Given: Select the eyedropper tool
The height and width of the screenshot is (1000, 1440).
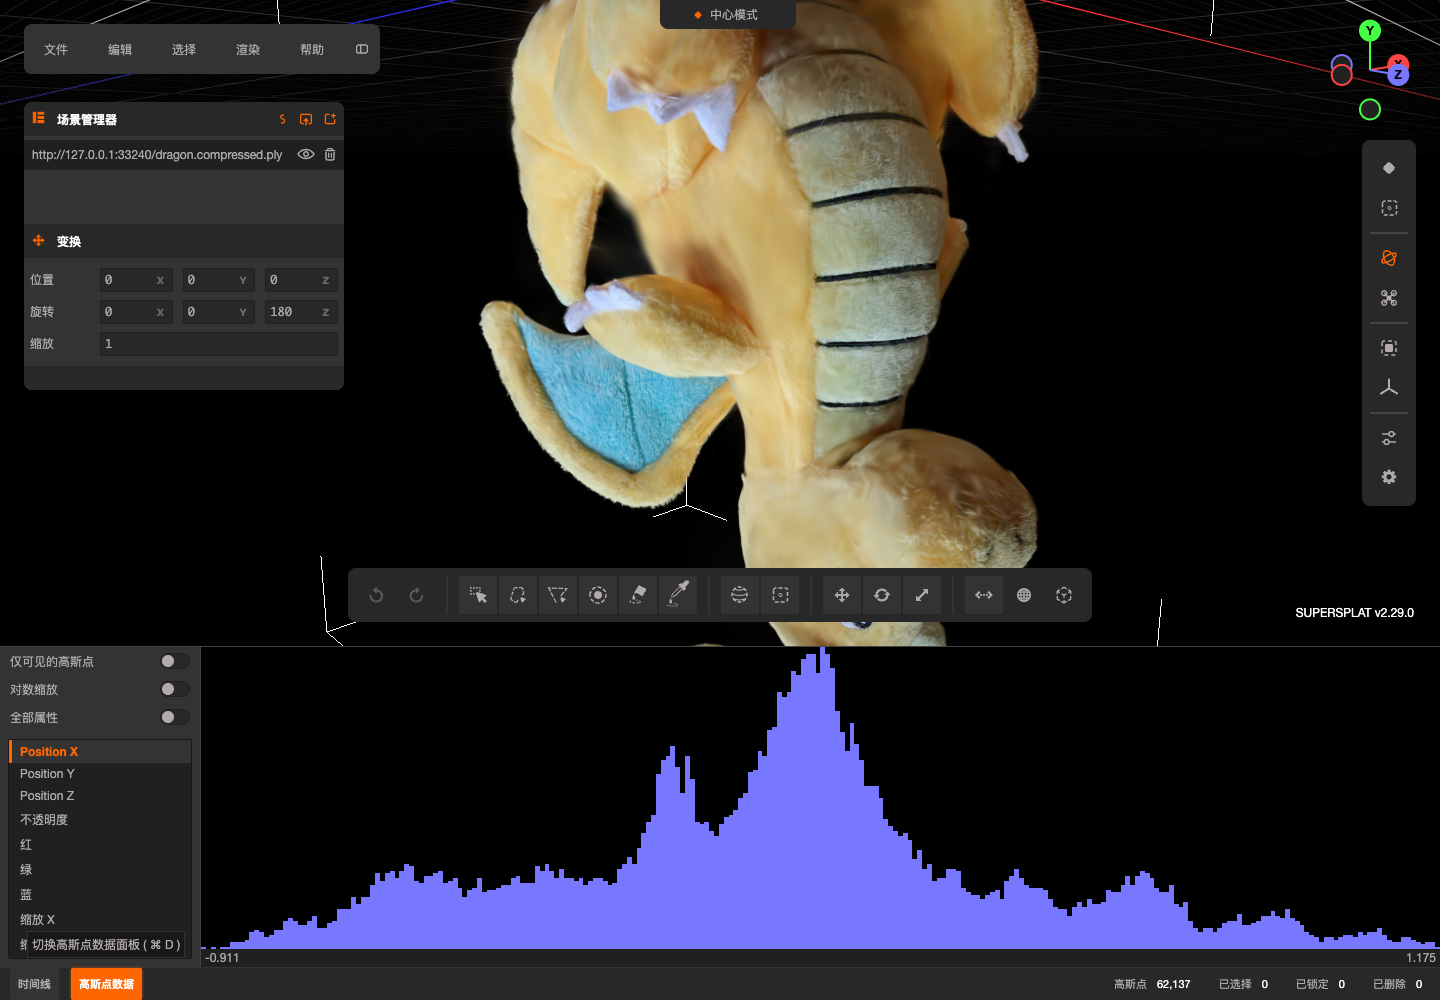Looking at the screenshot, I should (678, 595).
